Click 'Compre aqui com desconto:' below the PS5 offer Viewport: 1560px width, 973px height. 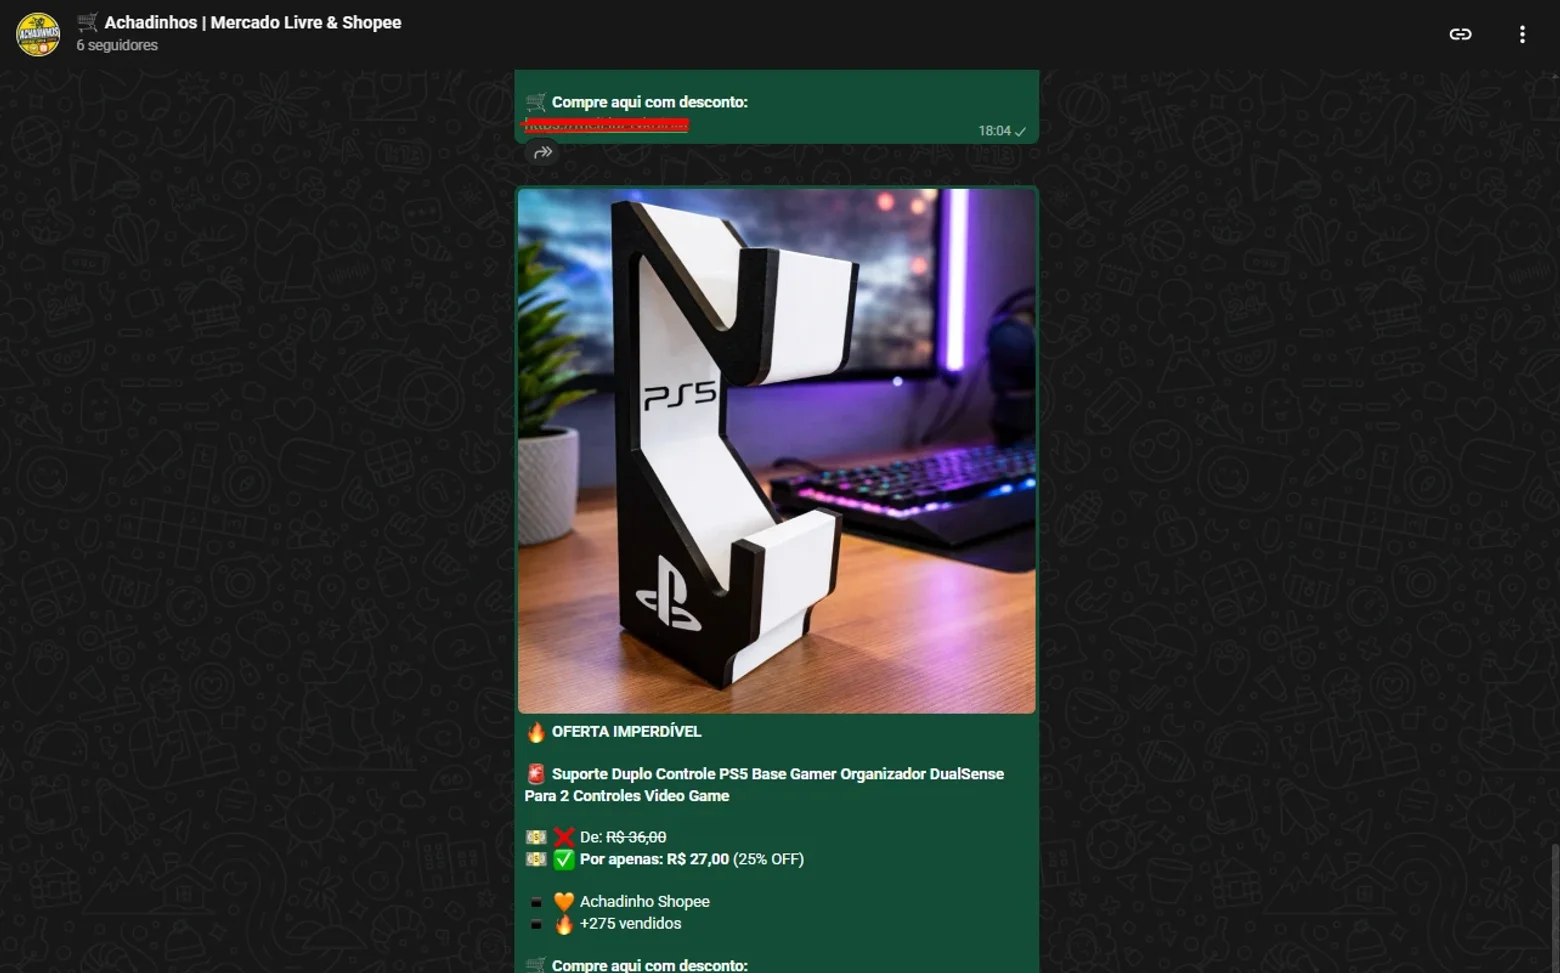click(650, 965)
